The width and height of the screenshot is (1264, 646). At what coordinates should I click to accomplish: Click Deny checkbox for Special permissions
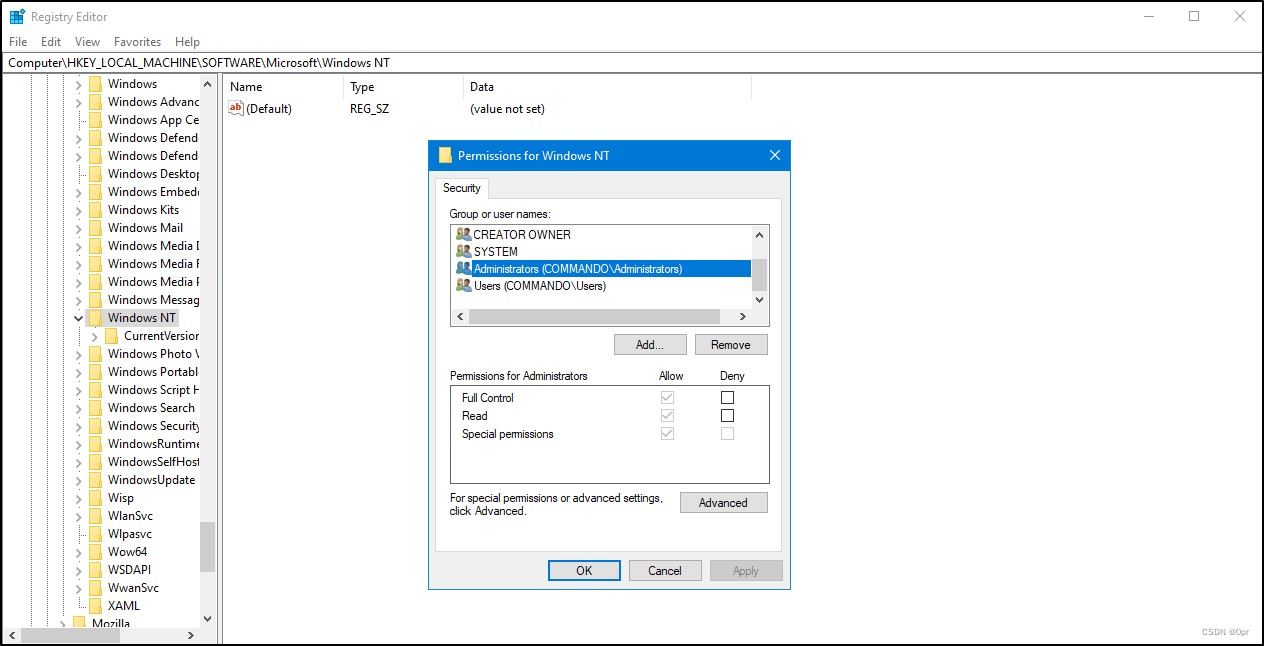[727, 434]
